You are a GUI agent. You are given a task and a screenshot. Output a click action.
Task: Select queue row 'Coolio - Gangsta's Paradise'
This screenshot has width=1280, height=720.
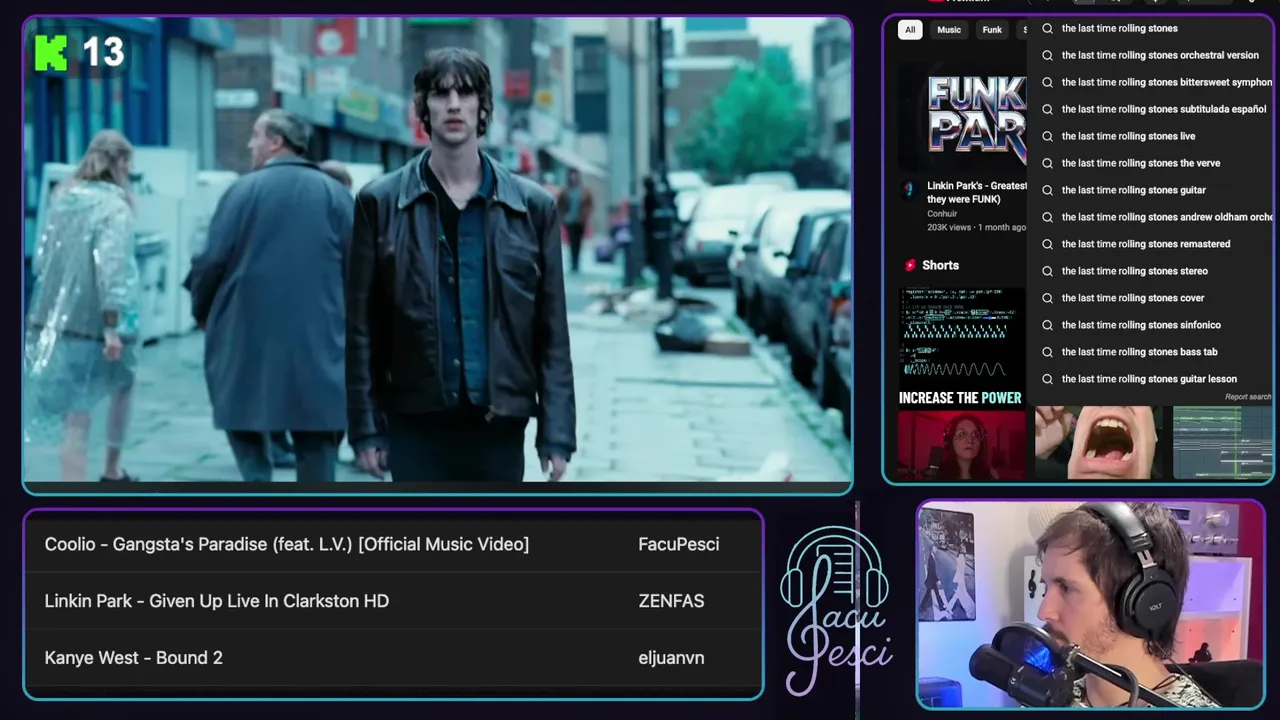[x=393, y=544]
